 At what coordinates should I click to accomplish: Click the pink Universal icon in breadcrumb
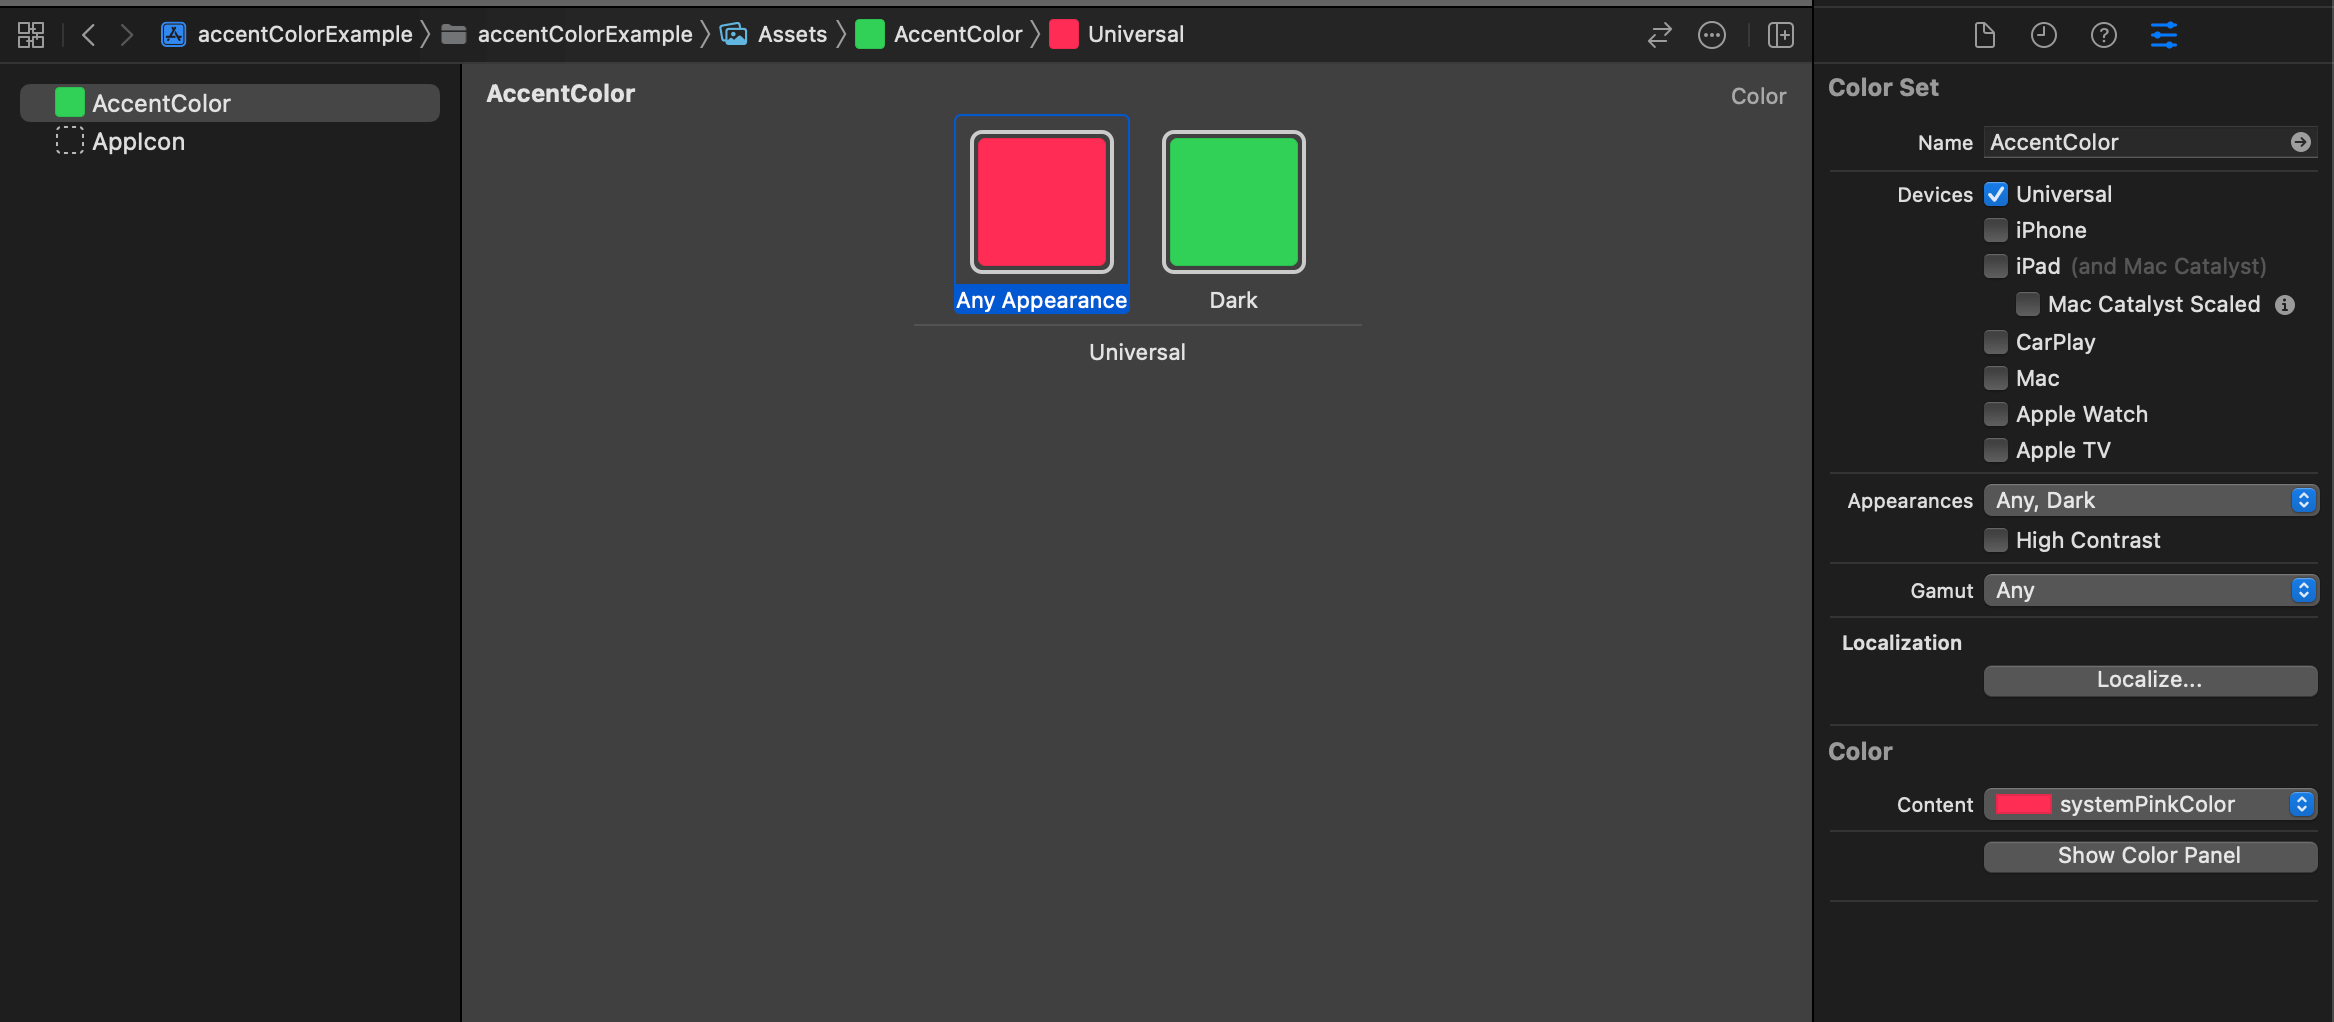1064,35
